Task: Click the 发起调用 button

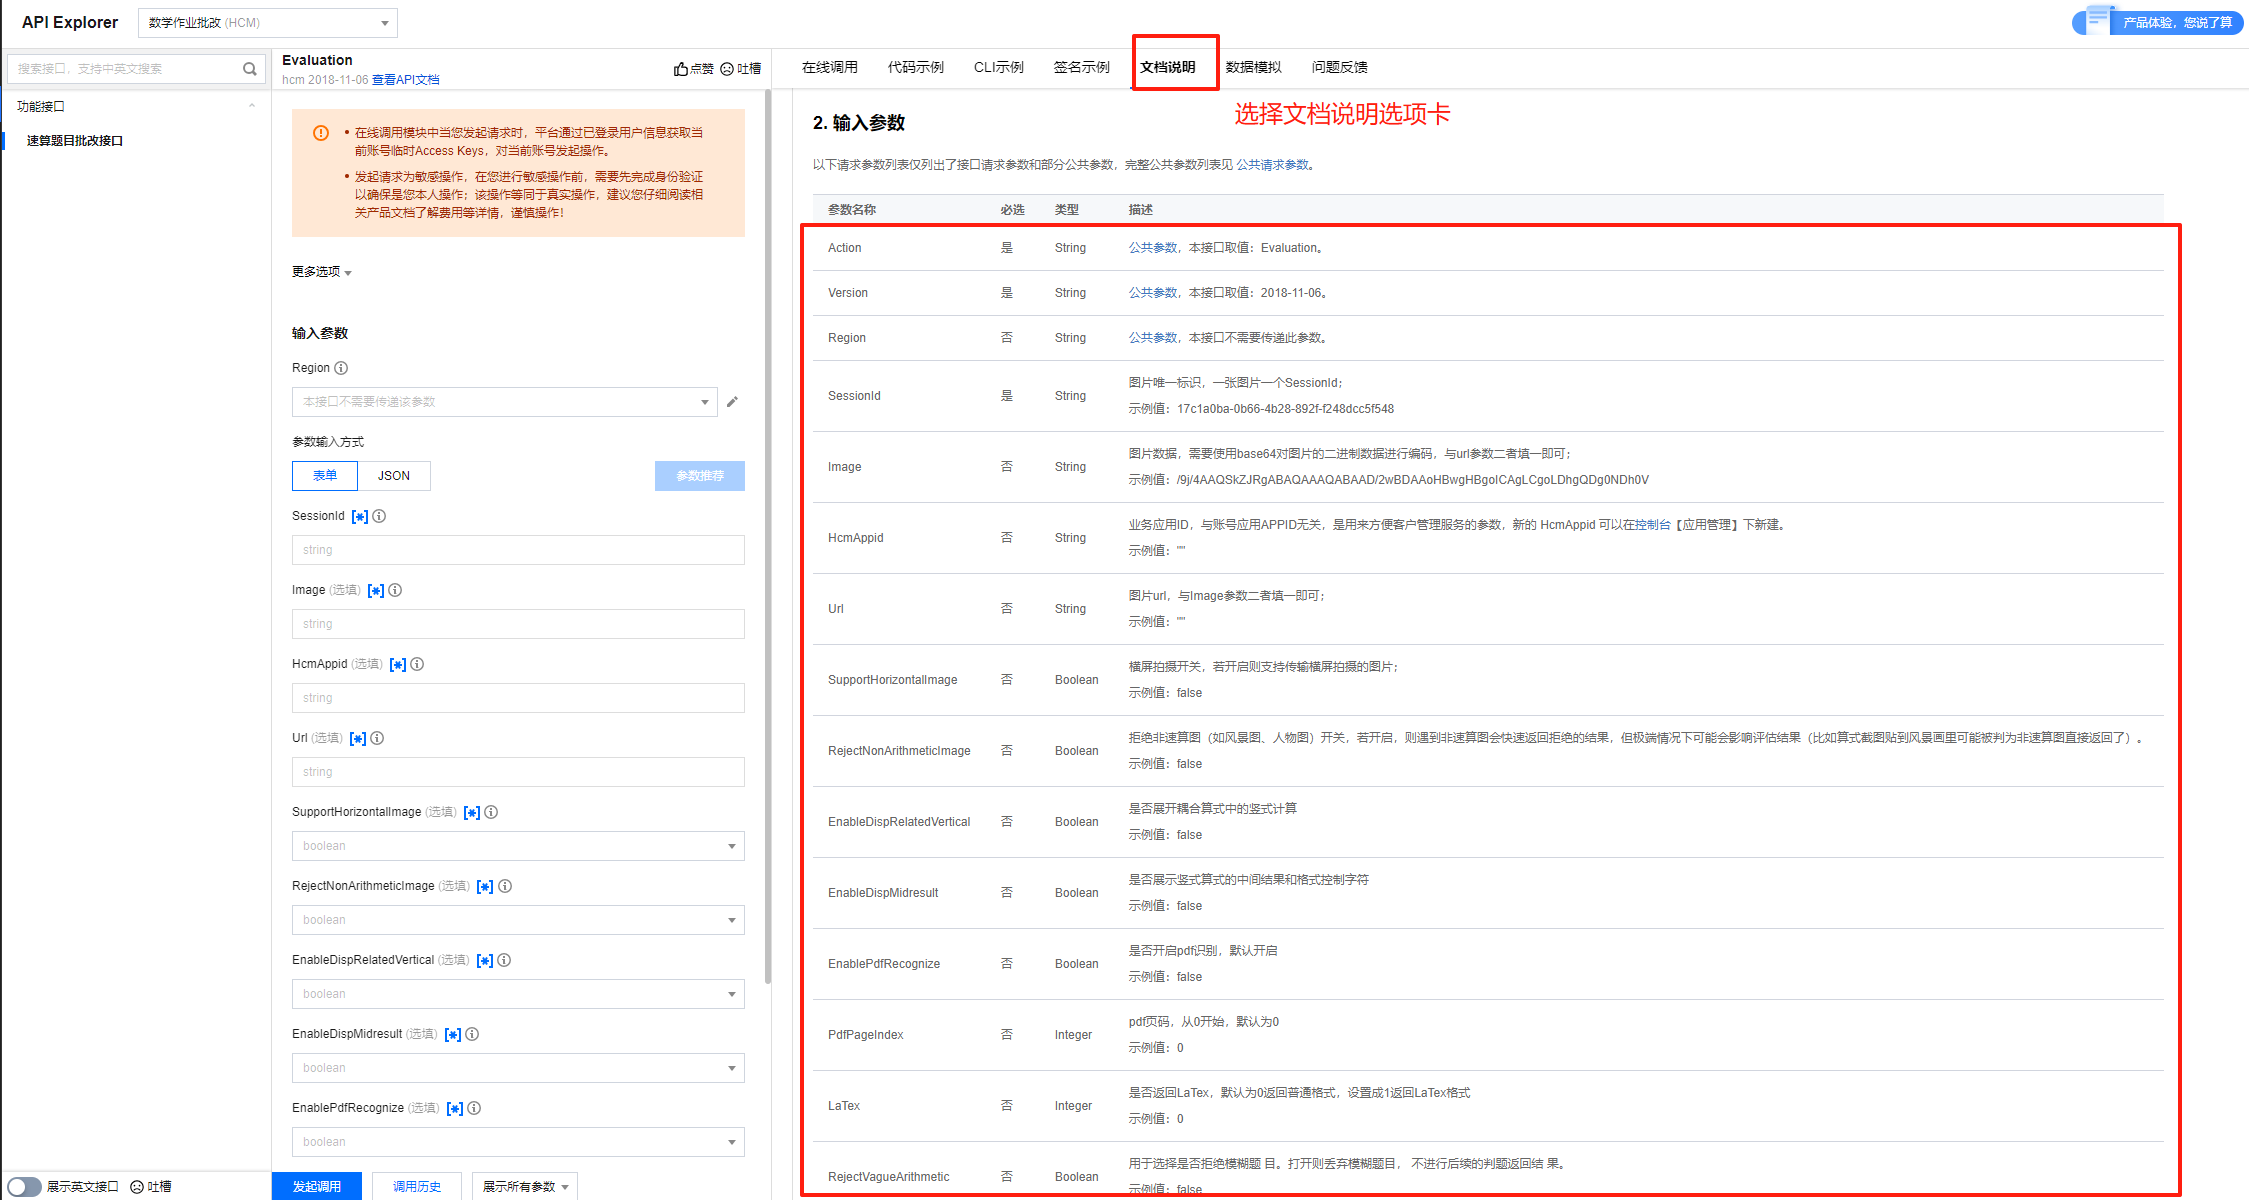Action: click(x=317, y=1186)
